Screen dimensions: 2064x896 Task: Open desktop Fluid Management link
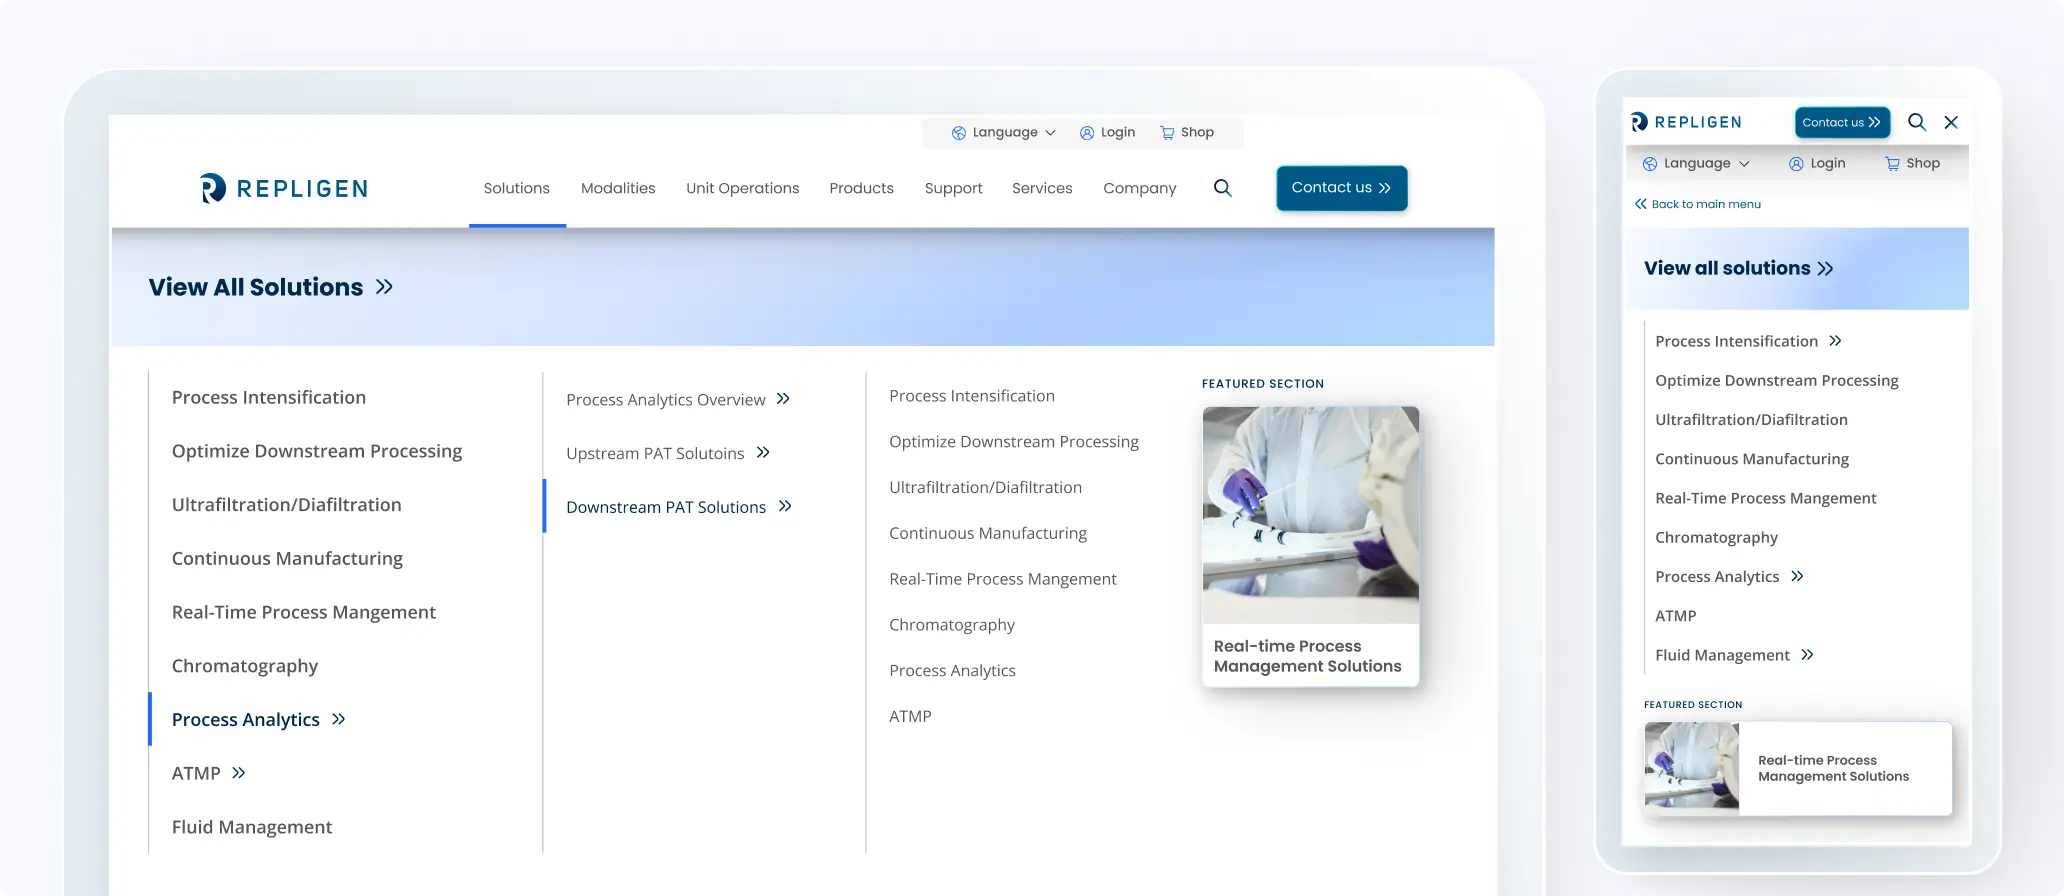point(252,827)
